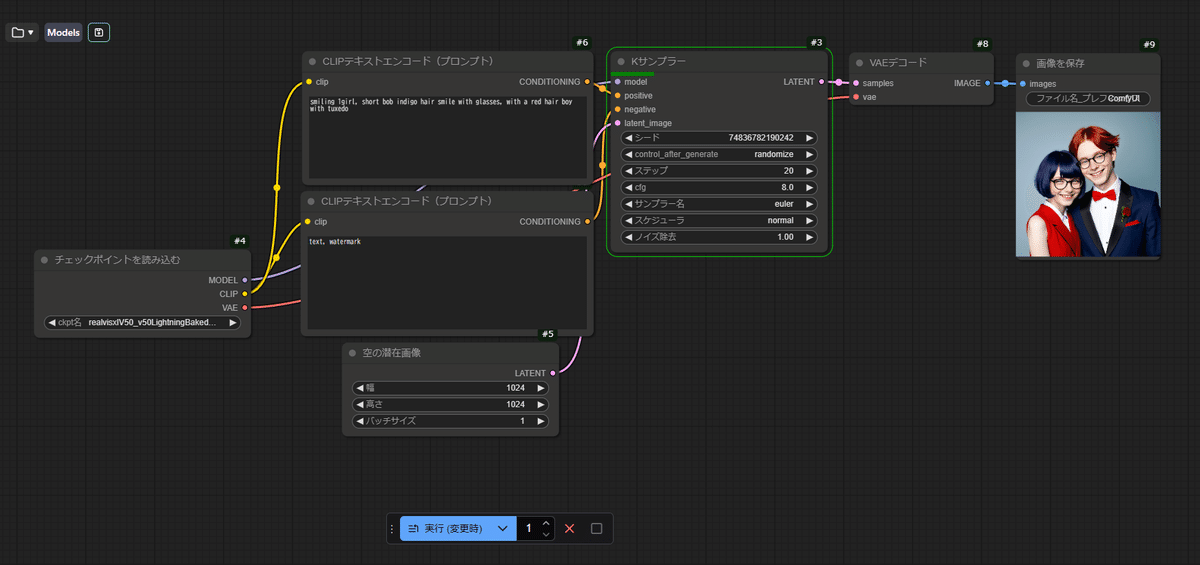Click the IMAGE output socket on VAEデコード

pyautogui.click(x=988, y=83)
